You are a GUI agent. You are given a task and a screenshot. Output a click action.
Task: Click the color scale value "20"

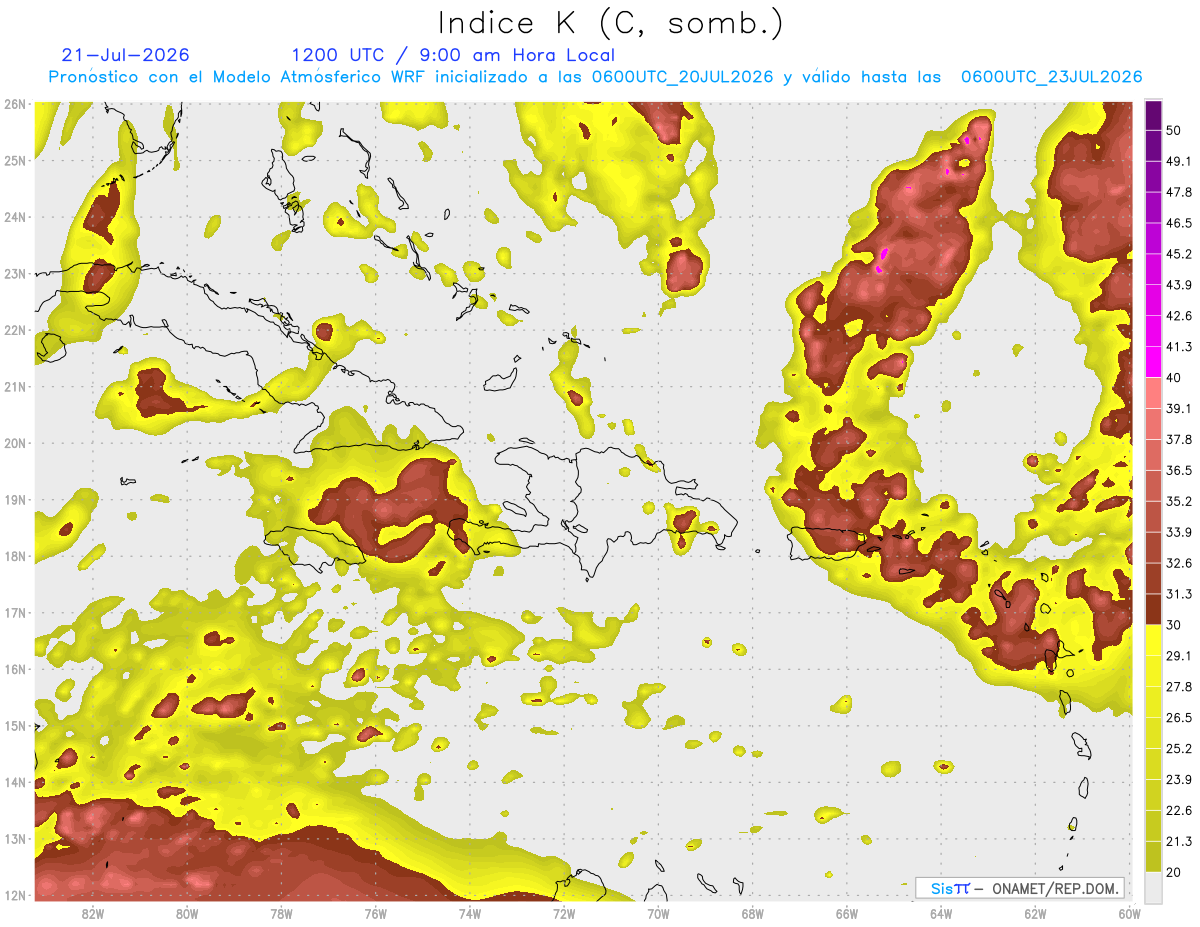[x=1175, y=872]
